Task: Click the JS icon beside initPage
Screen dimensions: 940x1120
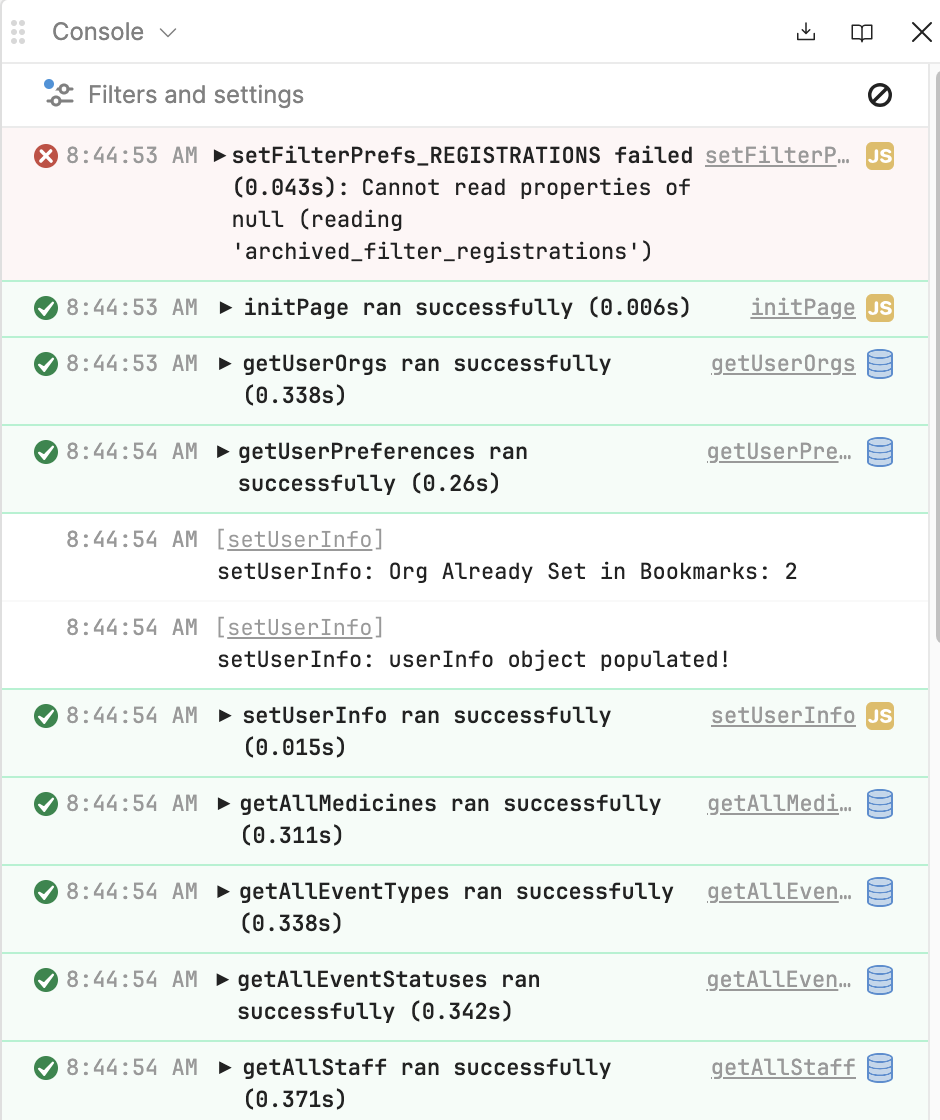Action: pos(879,308)
